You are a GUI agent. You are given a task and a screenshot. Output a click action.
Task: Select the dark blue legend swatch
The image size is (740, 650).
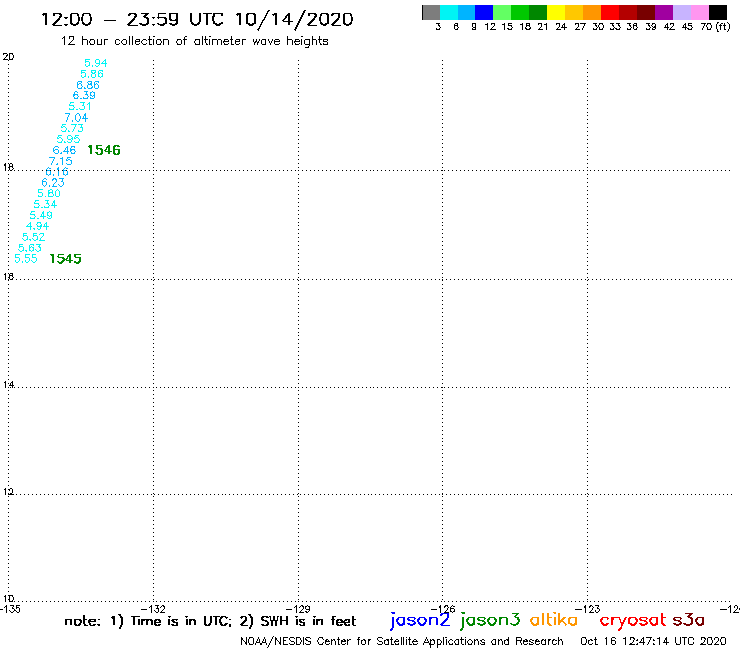(x=484, y=12)
